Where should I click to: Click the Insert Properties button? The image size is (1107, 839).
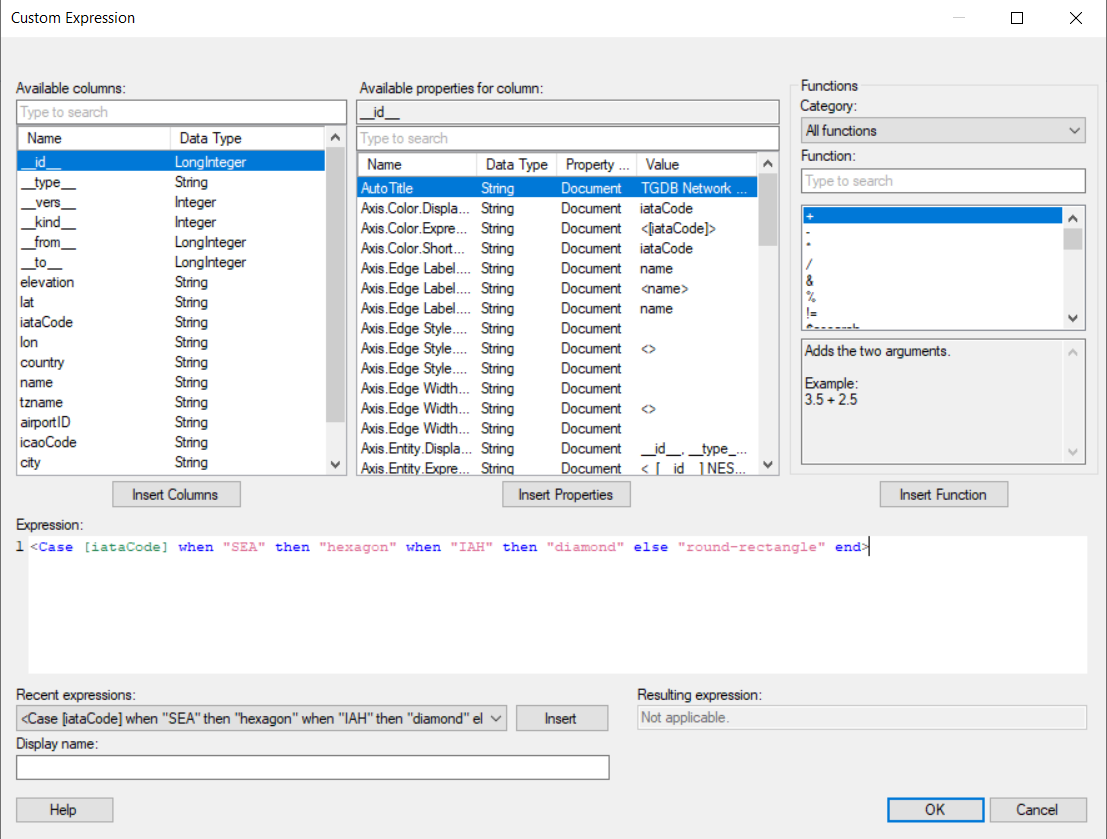566,494
